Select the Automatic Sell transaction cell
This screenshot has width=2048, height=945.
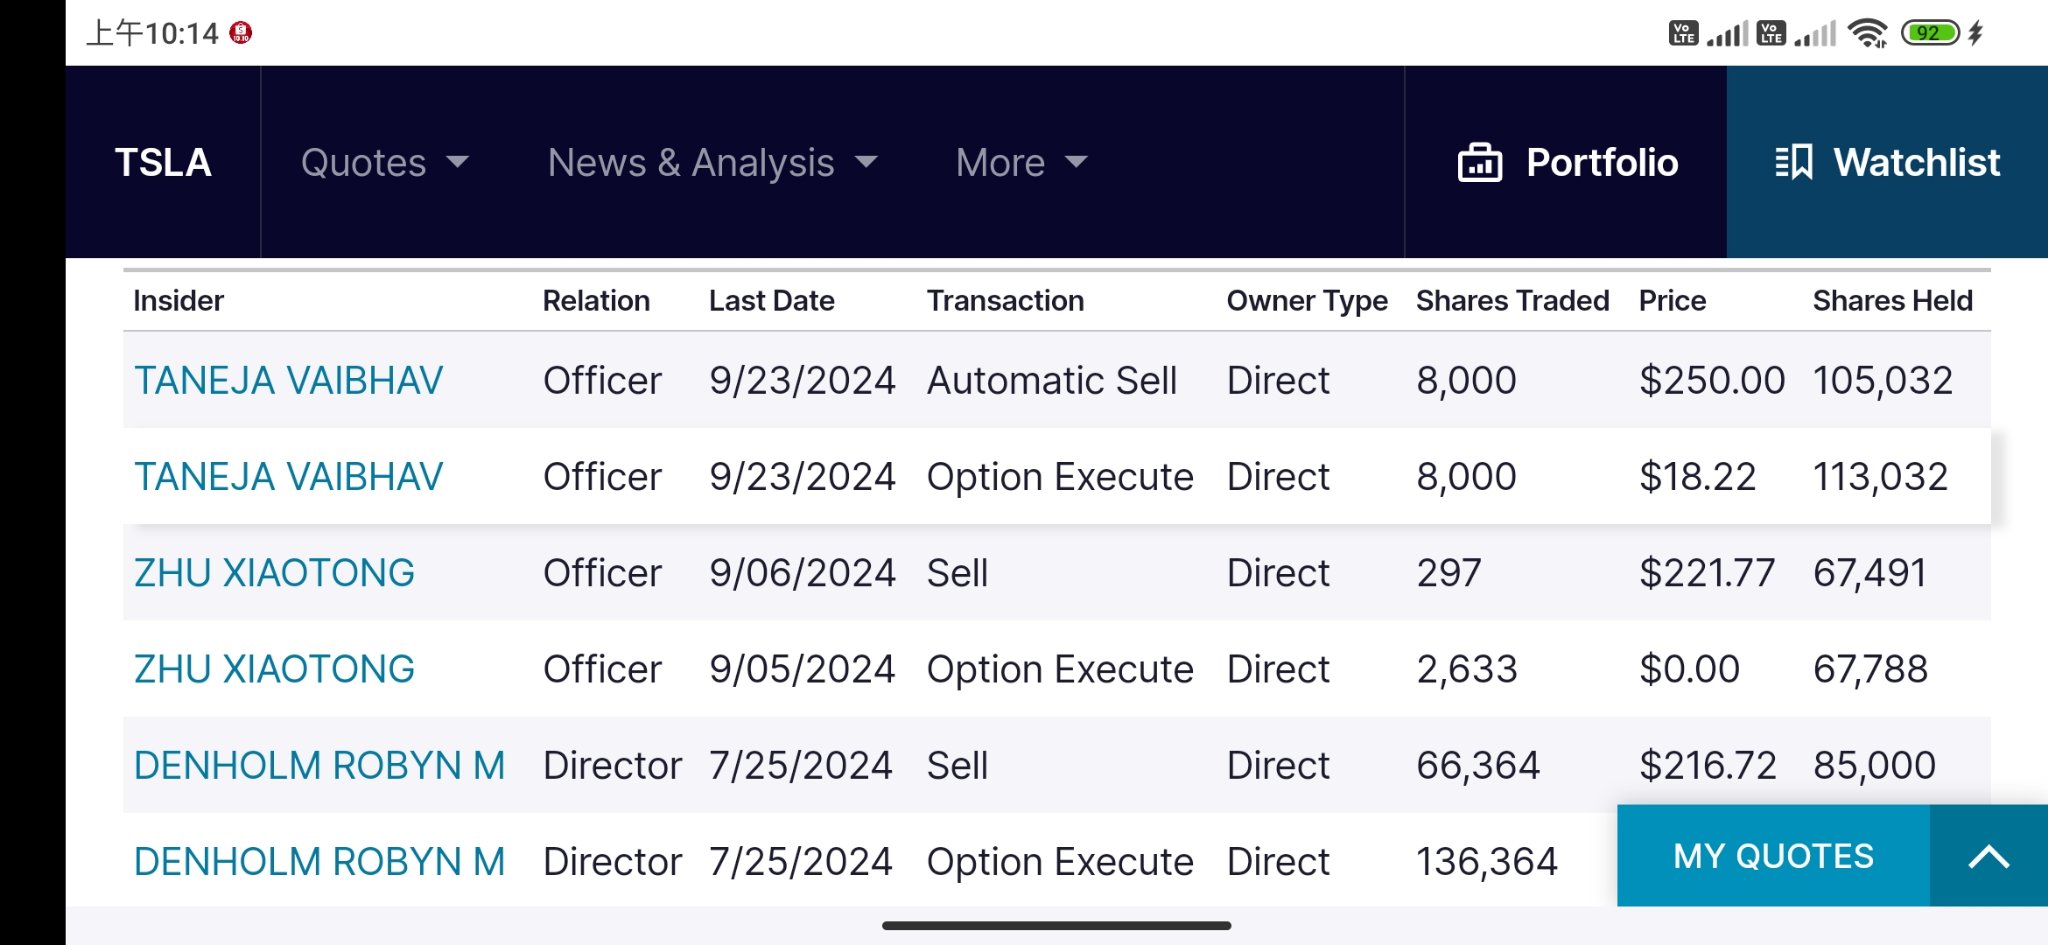(1052, 380)
